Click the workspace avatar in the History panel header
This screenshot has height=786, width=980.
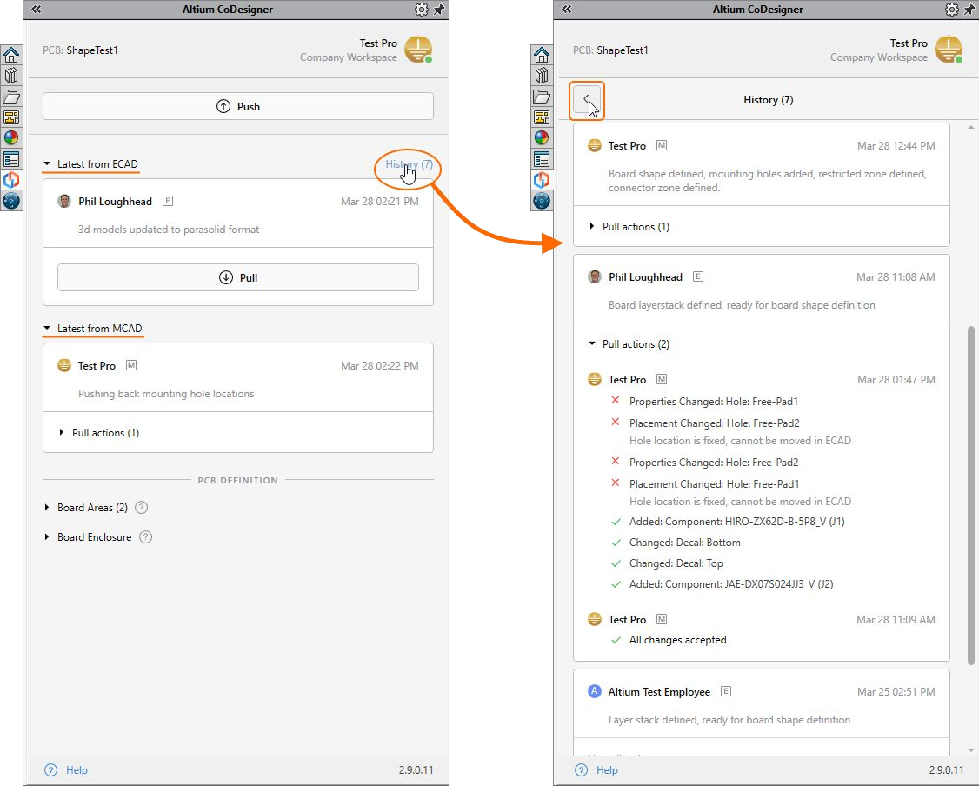949,50
